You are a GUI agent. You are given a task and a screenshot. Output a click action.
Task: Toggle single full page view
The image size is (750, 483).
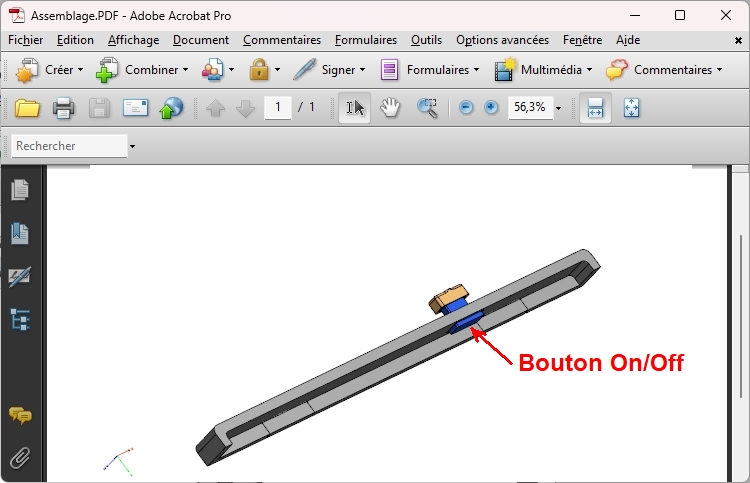(632, 108)
